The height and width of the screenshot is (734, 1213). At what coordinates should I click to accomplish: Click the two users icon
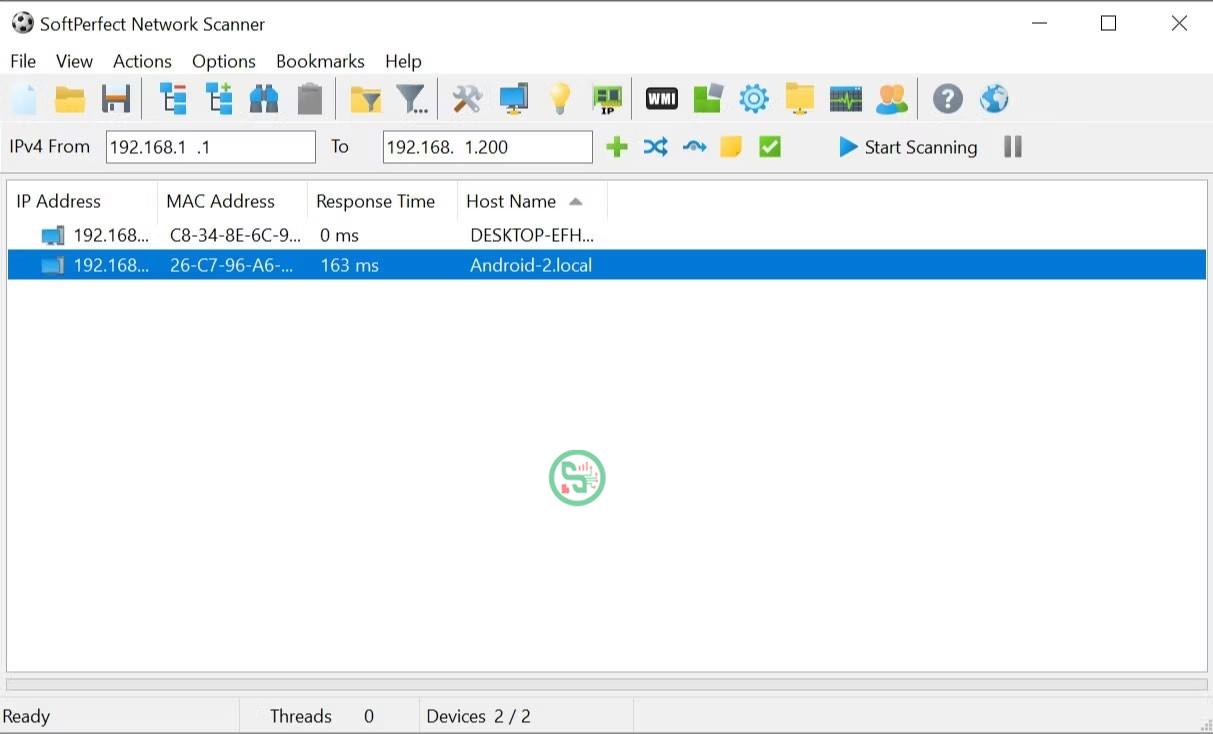[892, 99]
